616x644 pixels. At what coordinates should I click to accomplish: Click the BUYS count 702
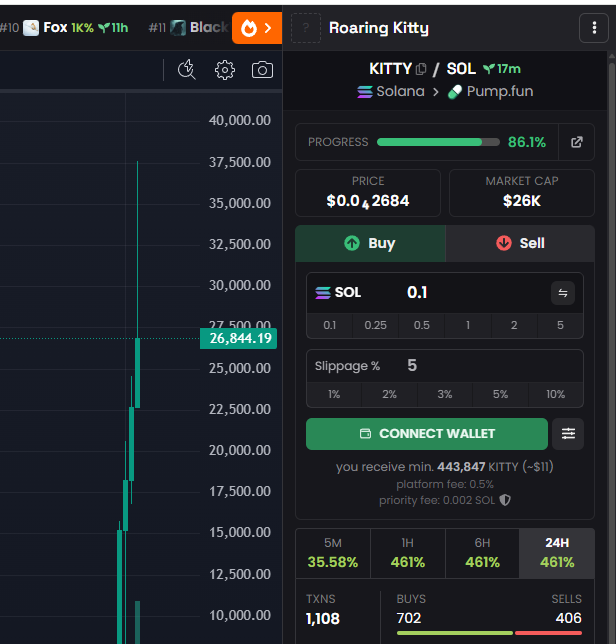point(409,618)
